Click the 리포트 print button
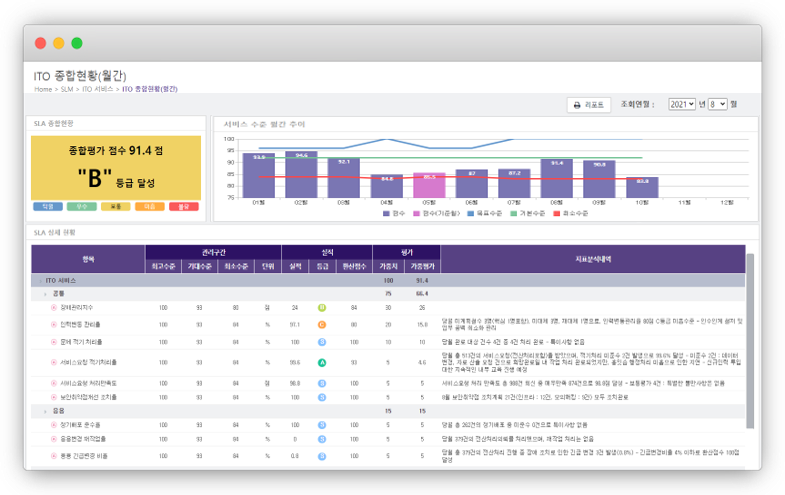 (589, 104)
